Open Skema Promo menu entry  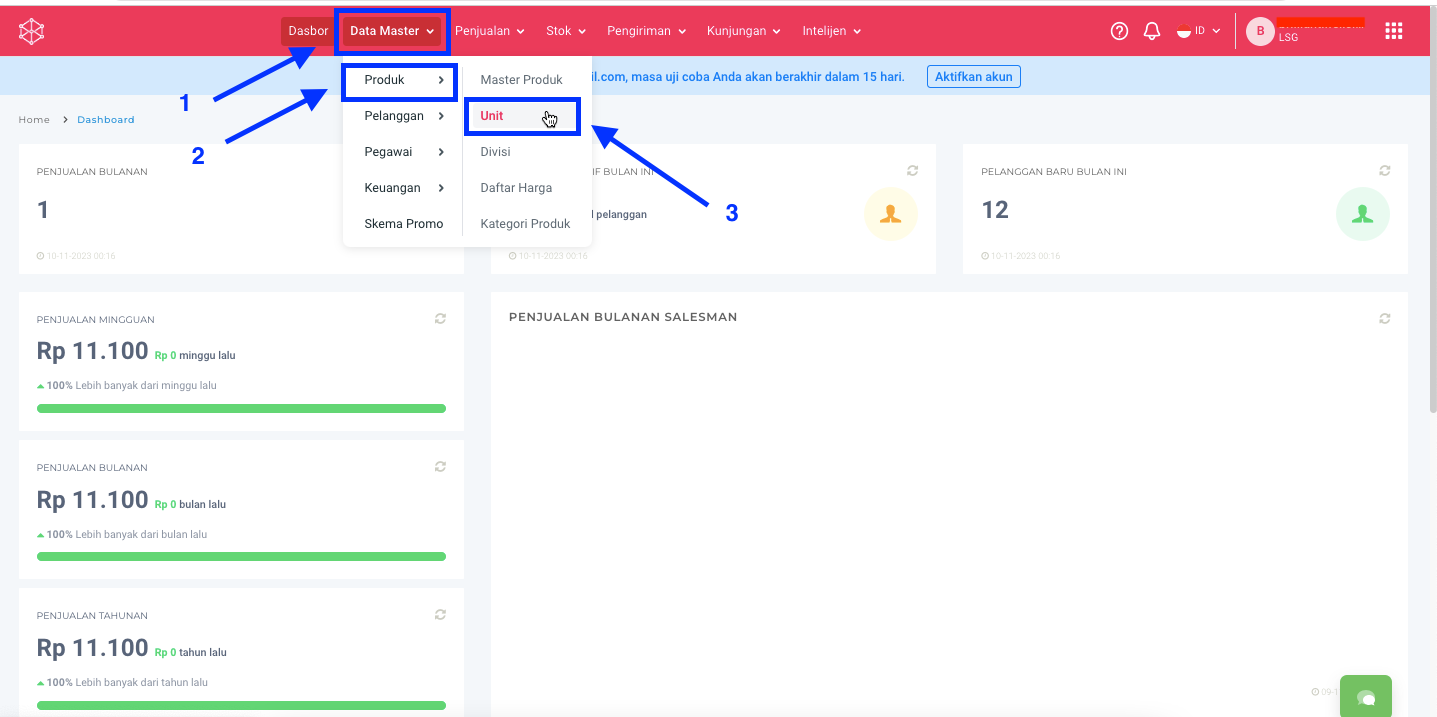[x=403, y=224]
